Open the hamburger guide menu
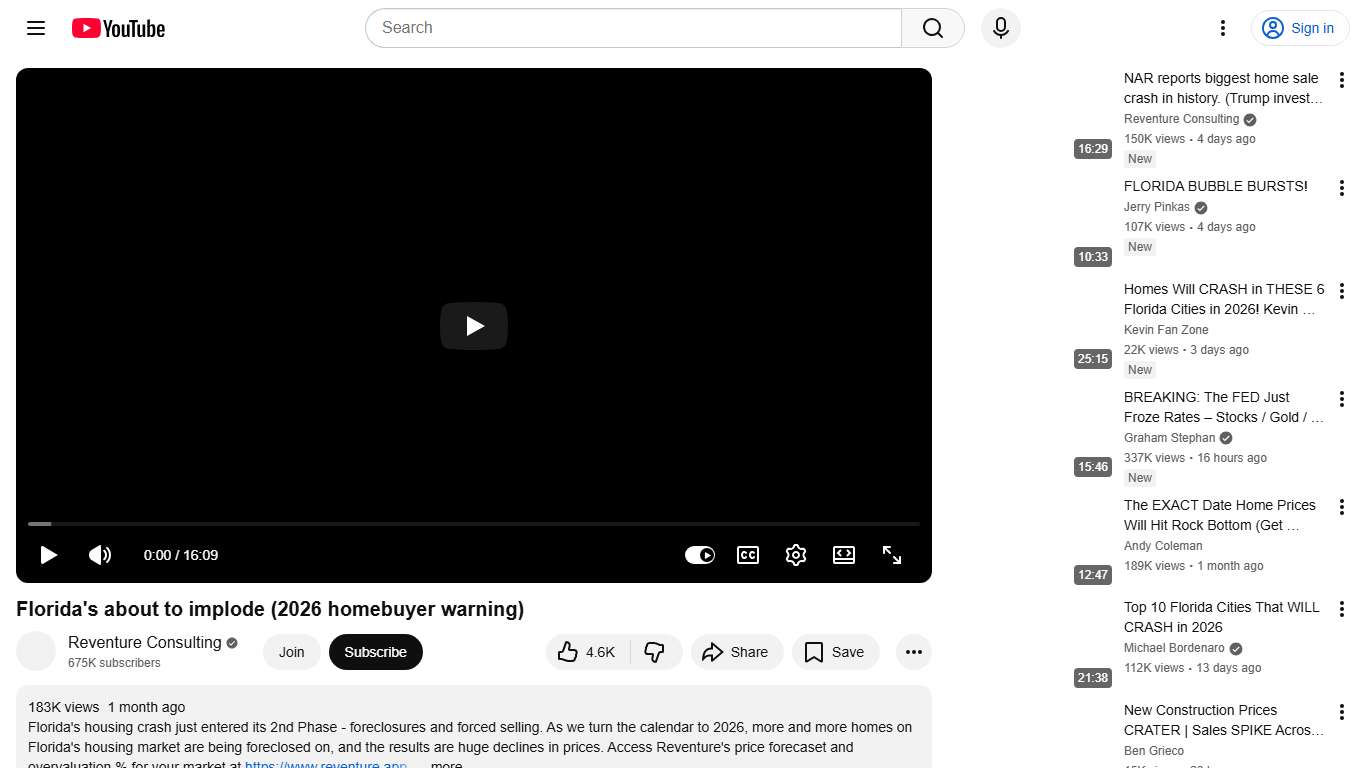This screenshot has height=768, width=1366. tap(36, 28)
